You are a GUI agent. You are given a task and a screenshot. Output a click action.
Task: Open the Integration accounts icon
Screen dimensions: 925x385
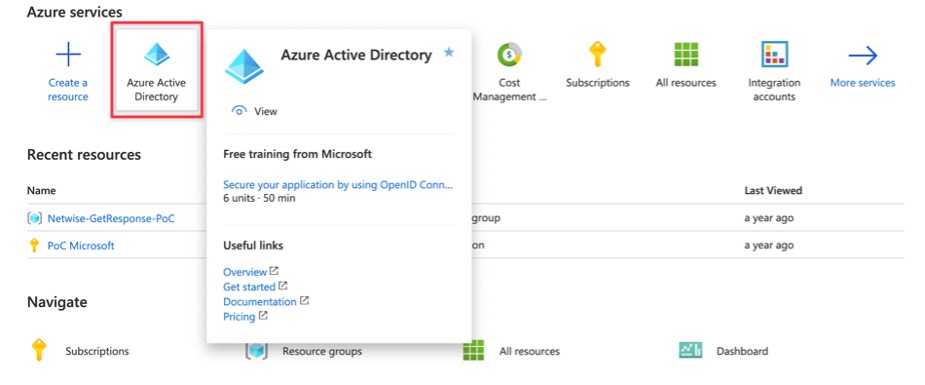(775, 55)
